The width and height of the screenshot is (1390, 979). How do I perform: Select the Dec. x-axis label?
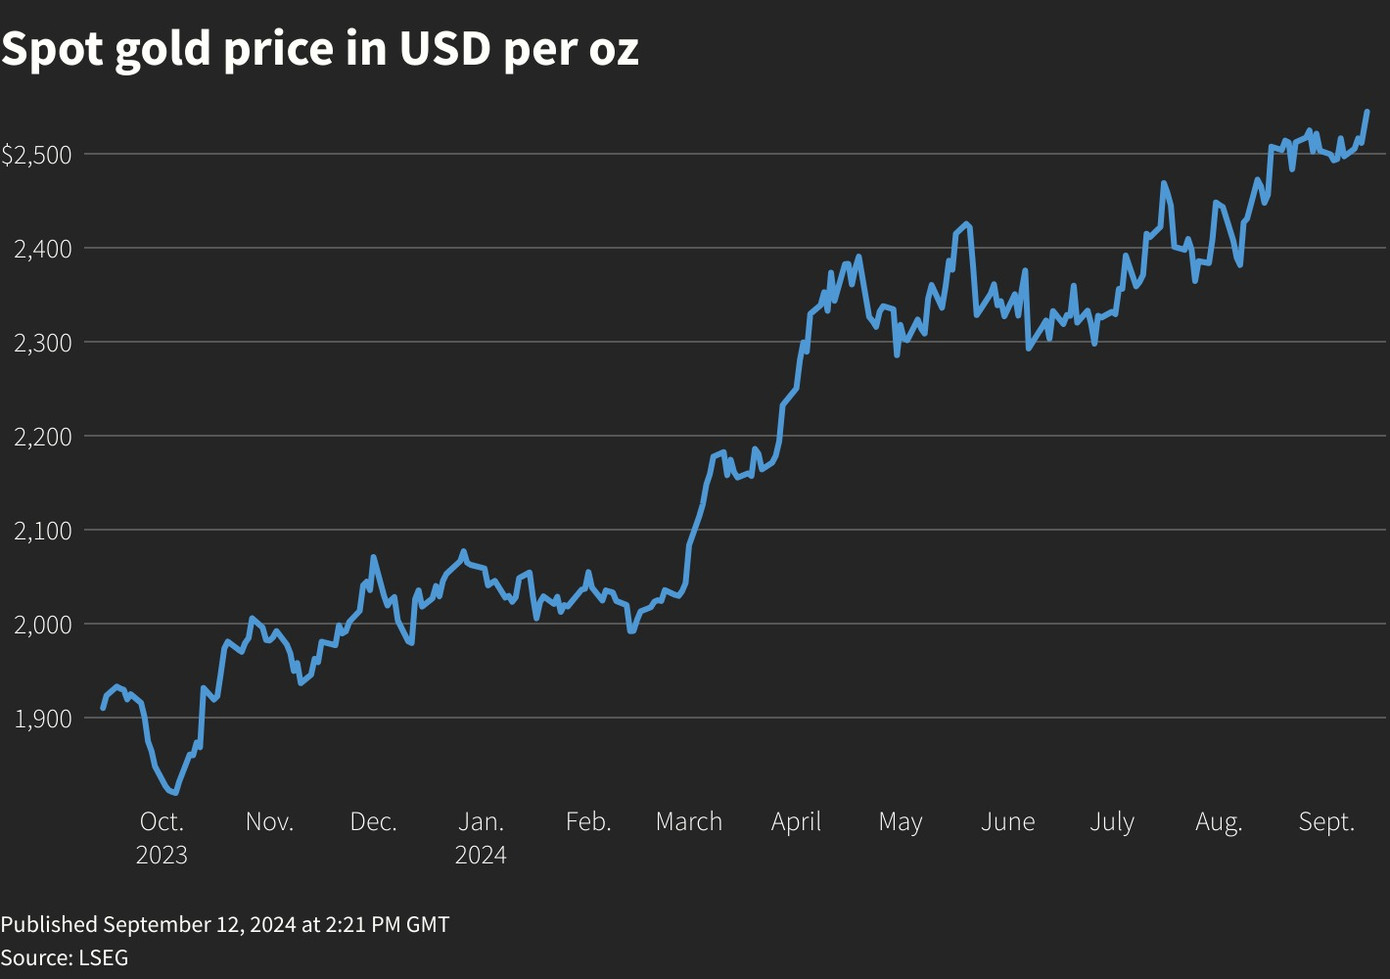373,822
